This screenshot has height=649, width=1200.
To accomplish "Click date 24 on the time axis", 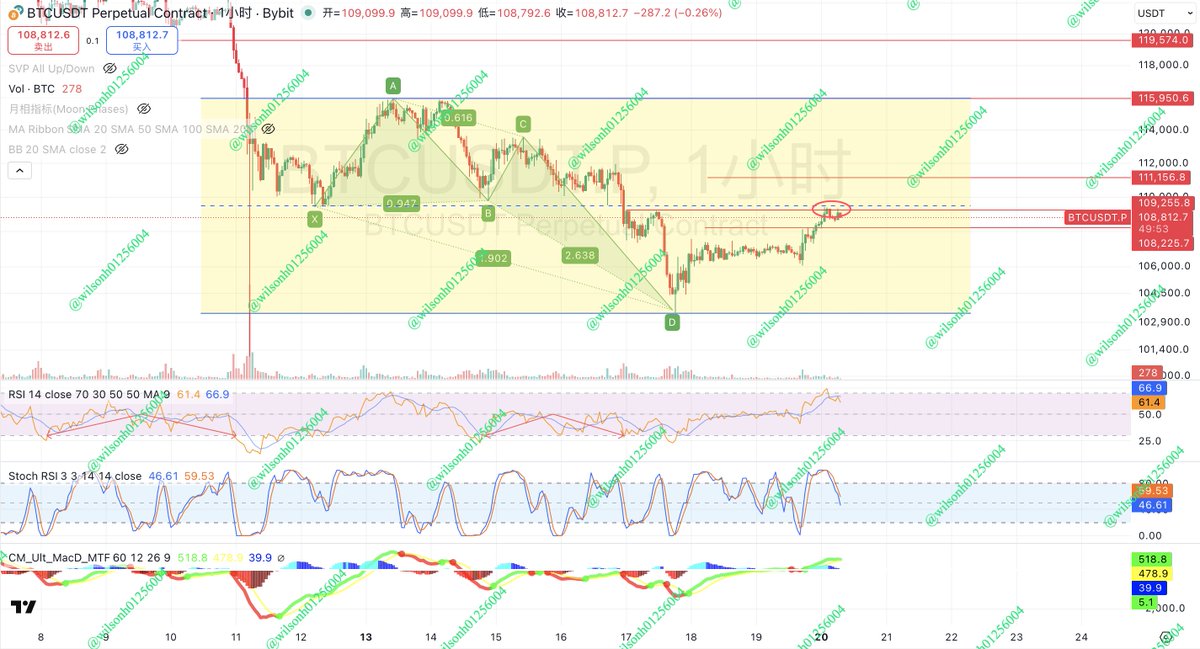I will coord(1081,636).
